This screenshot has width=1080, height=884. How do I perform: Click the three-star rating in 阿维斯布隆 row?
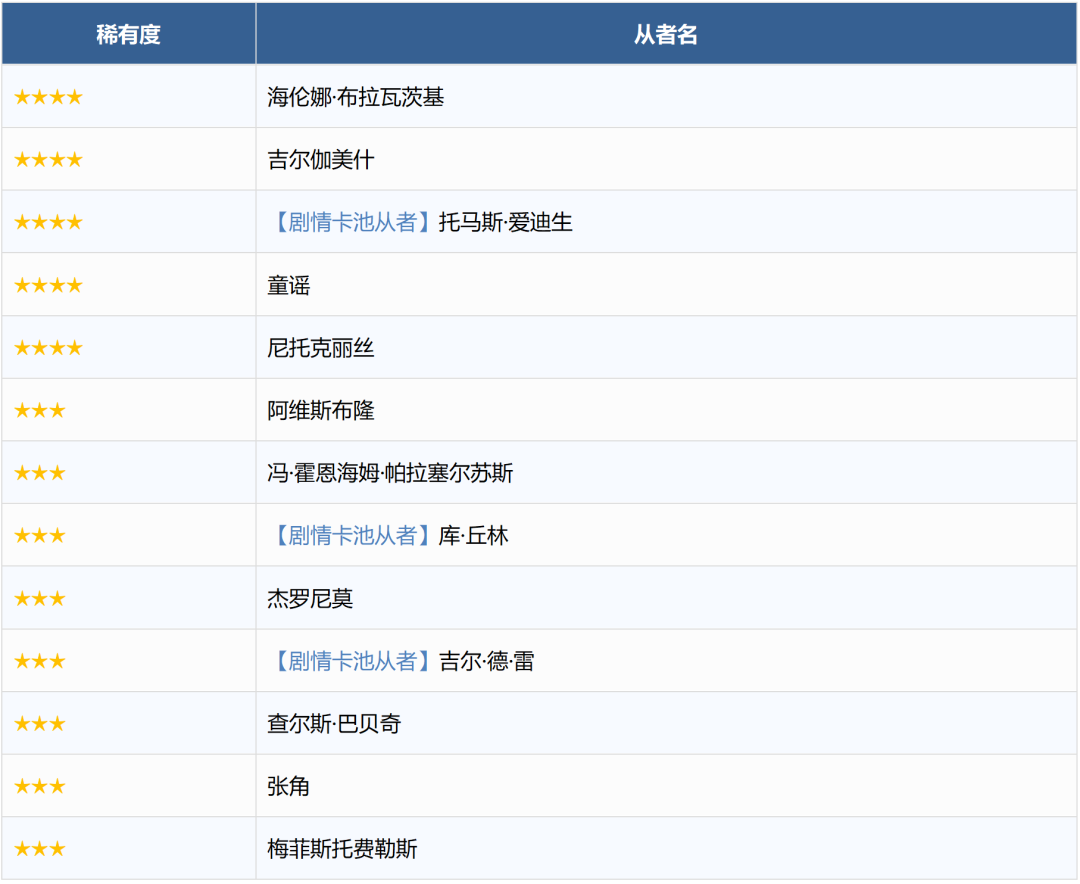(40, 411)
